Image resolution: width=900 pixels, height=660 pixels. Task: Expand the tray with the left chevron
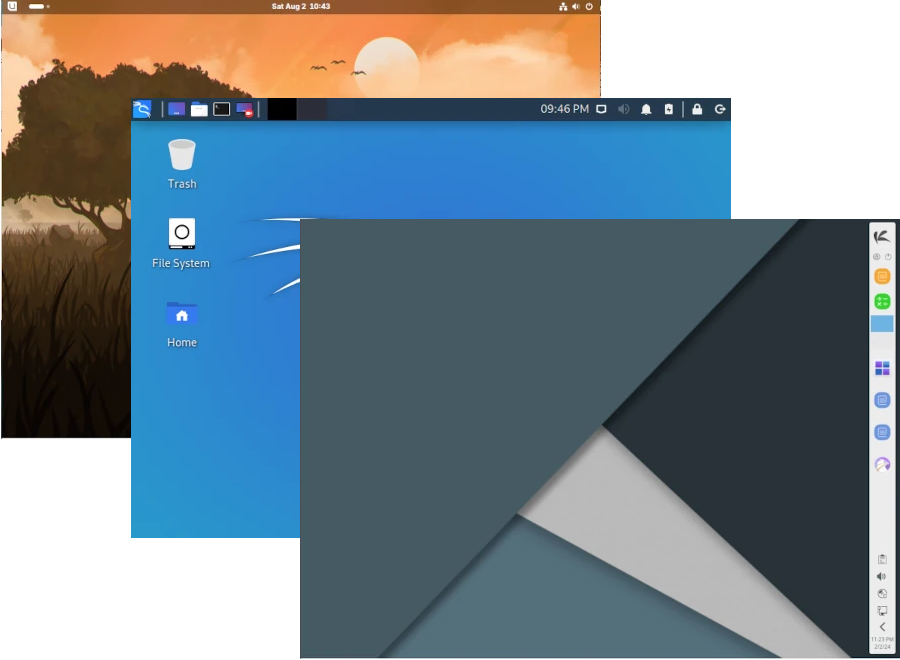pyautogui.click(x=882, y=627)
